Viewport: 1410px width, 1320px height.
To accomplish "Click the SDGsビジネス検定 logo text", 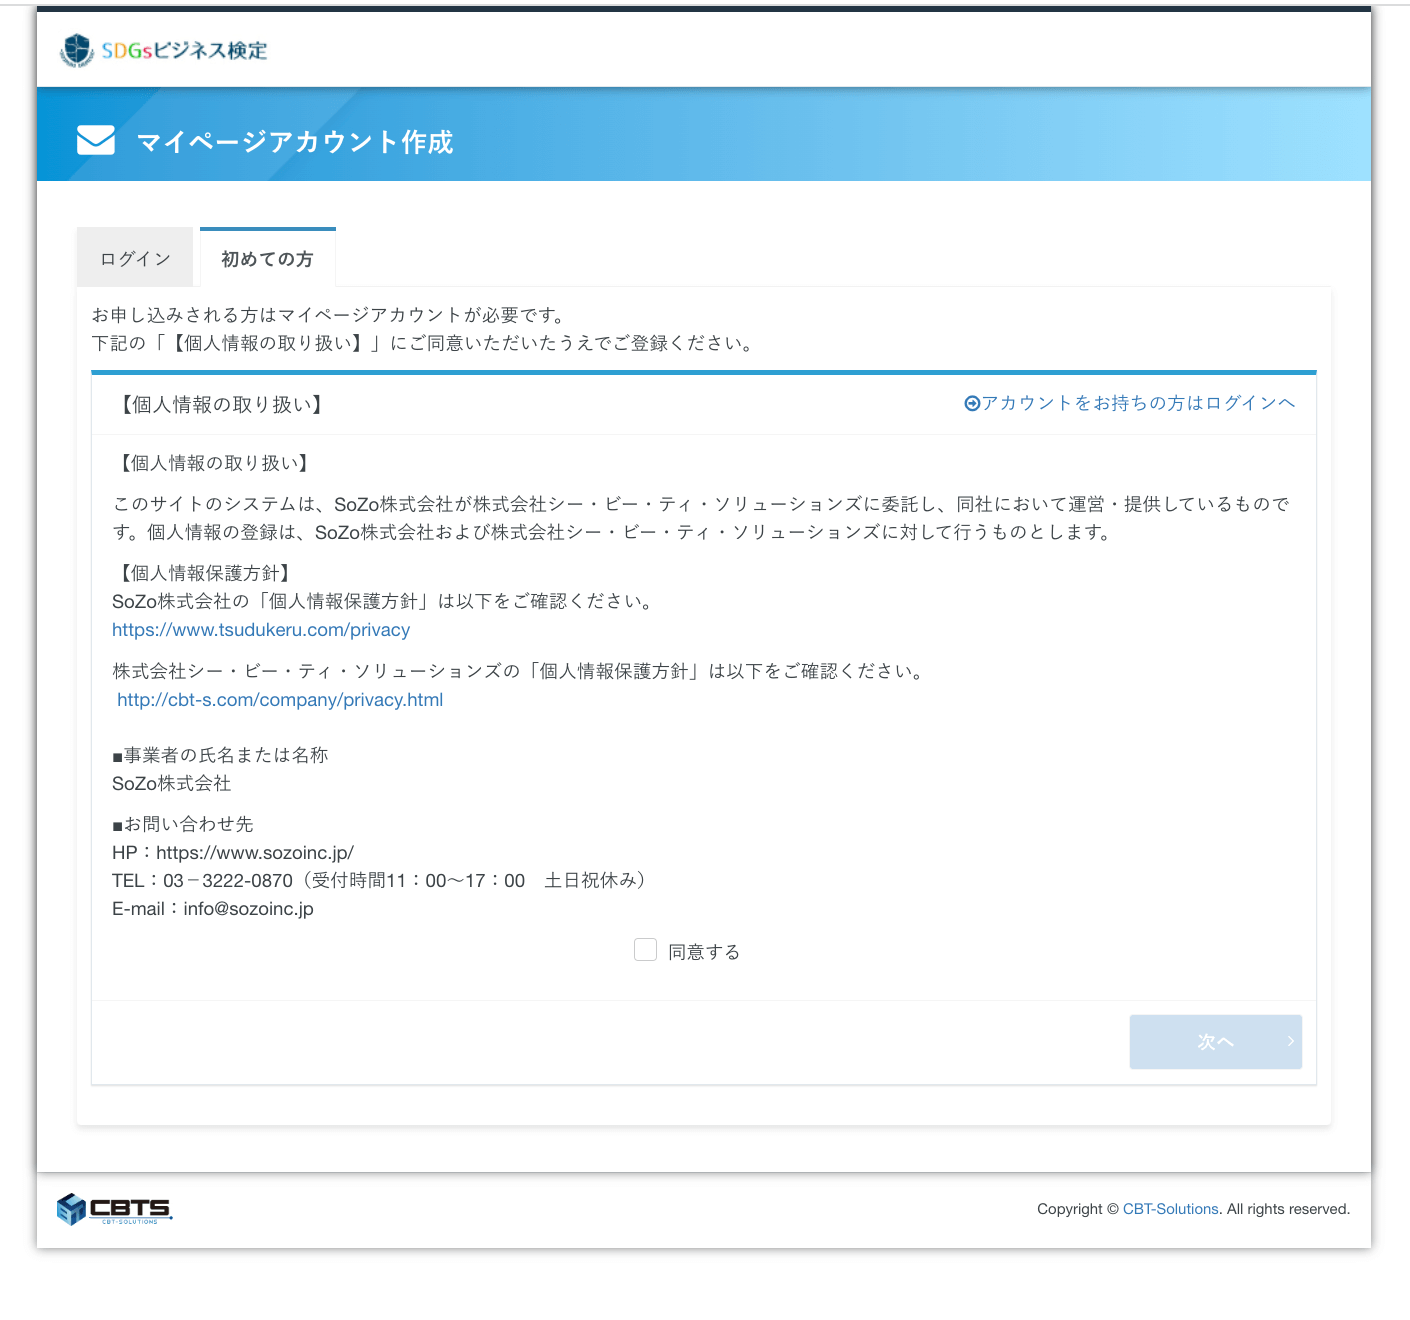I will pyautogui.click(x=184, y=51).
